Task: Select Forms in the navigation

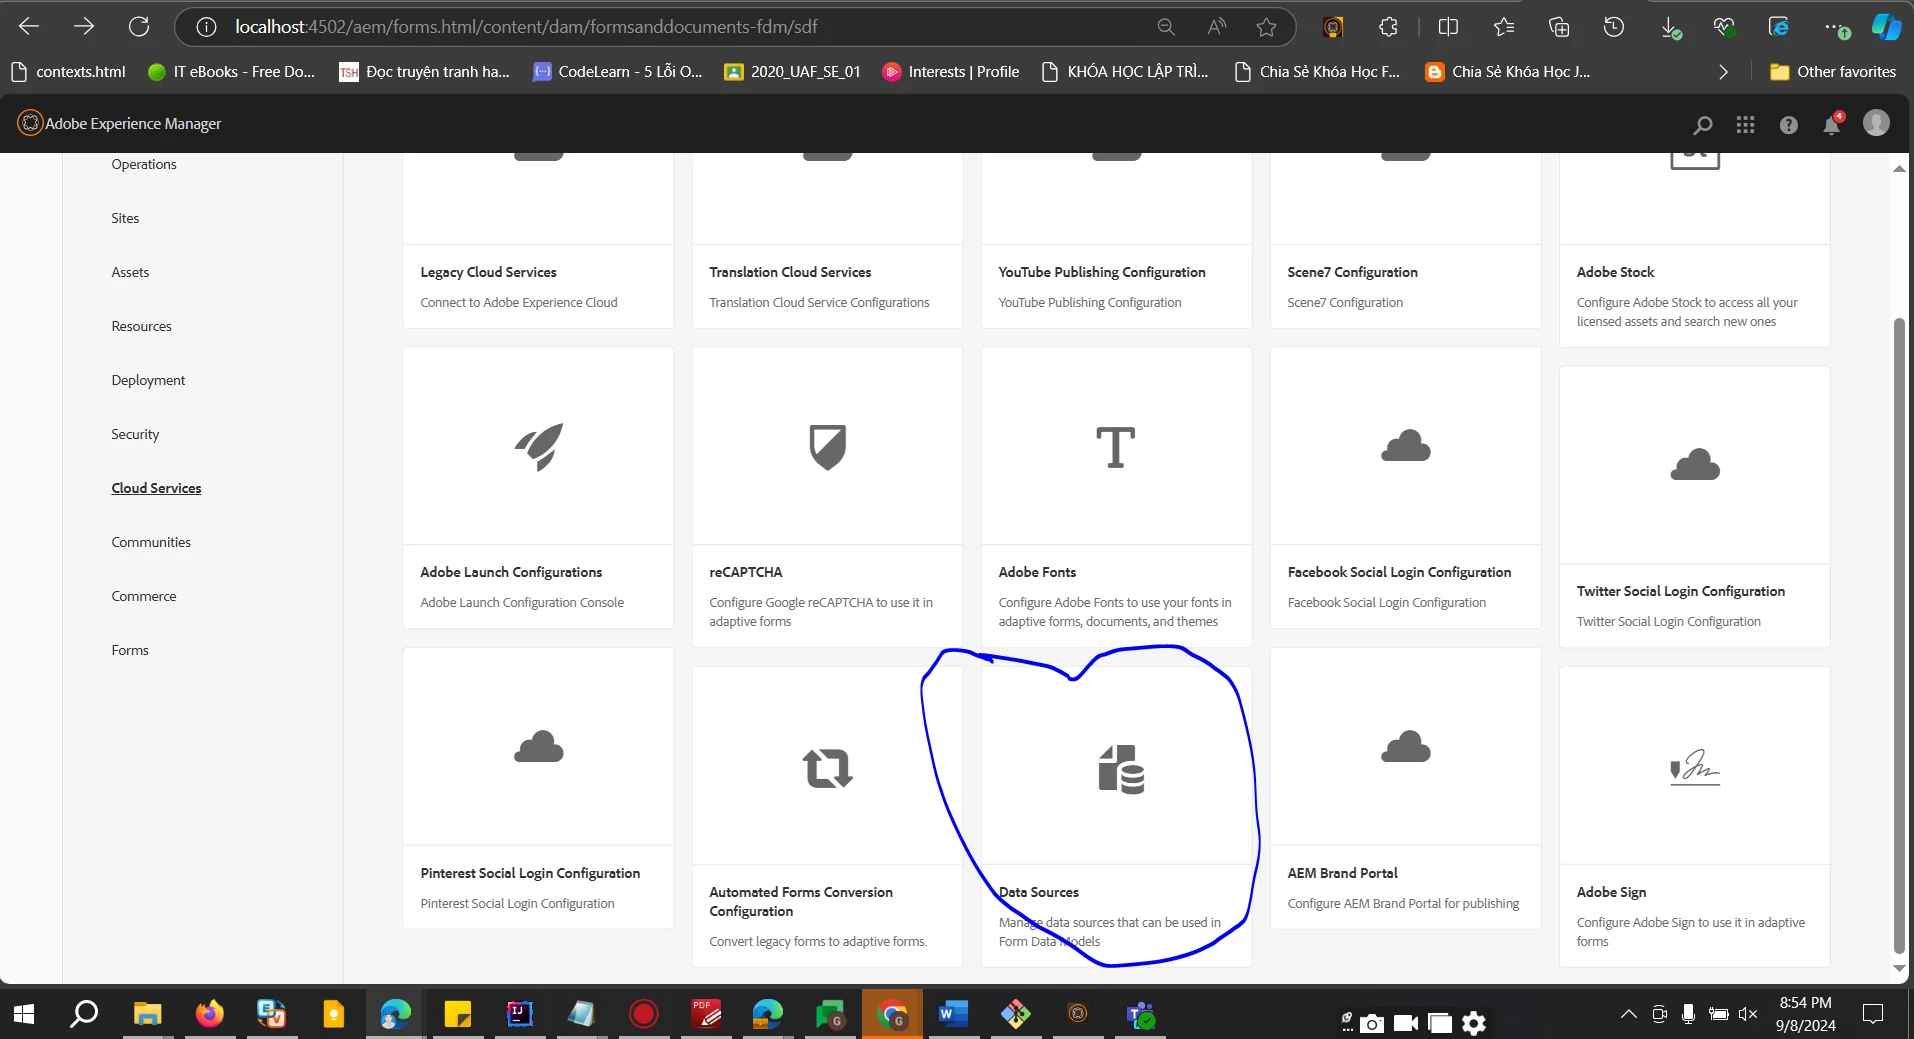Action: coord(130,650)
